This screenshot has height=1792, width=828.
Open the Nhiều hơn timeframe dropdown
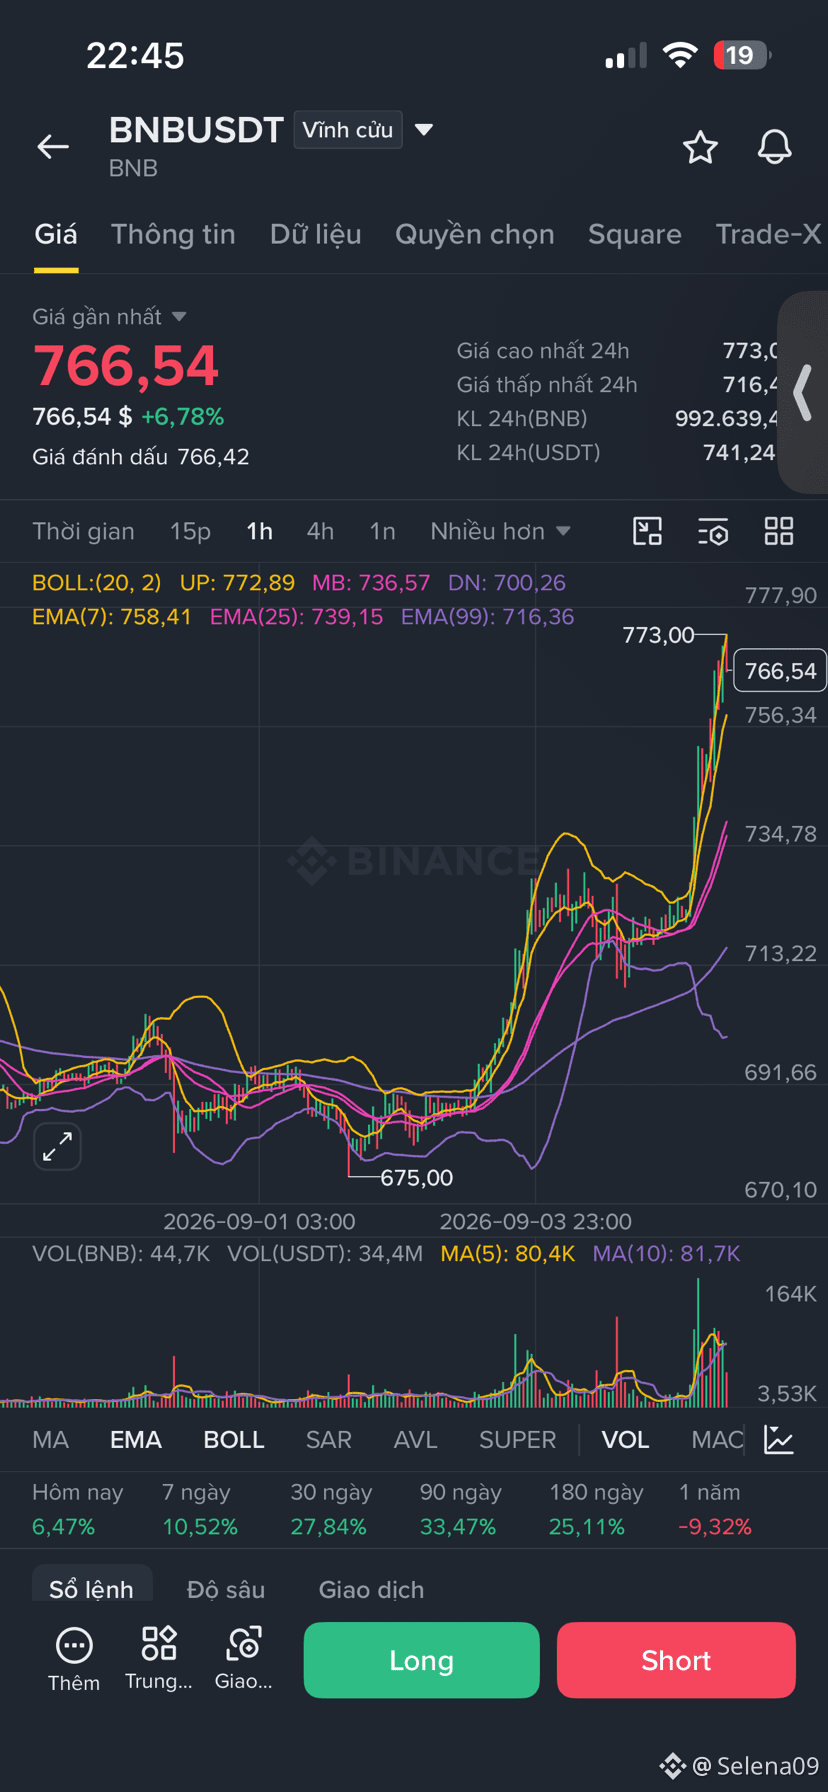(500, 531)
